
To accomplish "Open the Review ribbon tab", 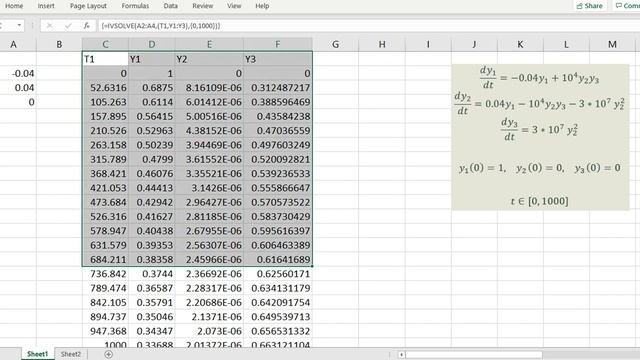I will (202, 6).
